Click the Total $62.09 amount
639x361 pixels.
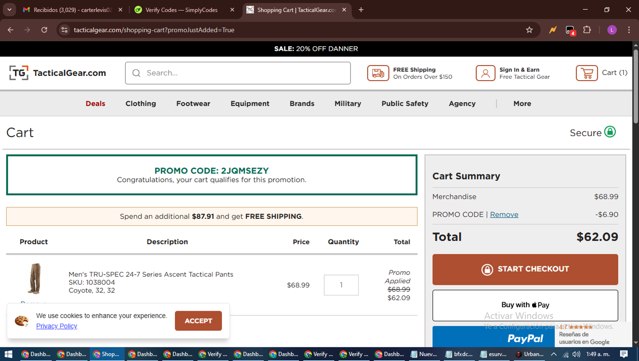(597, 237)
